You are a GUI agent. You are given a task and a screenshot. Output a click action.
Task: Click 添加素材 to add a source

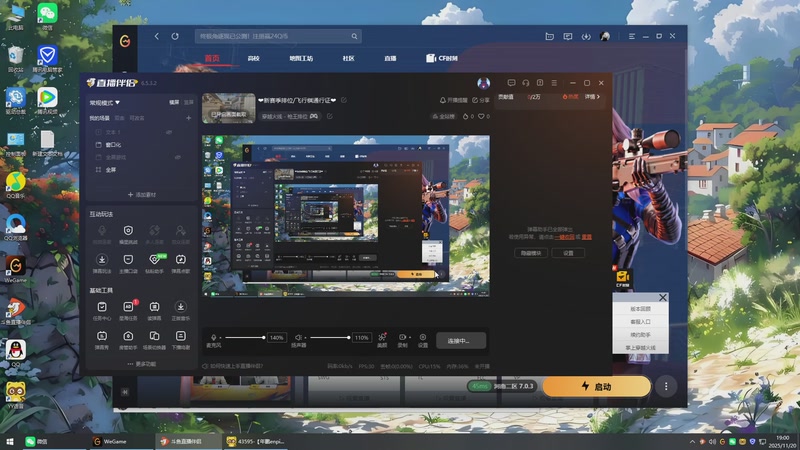pyautogui.click(x=142, y=194)
